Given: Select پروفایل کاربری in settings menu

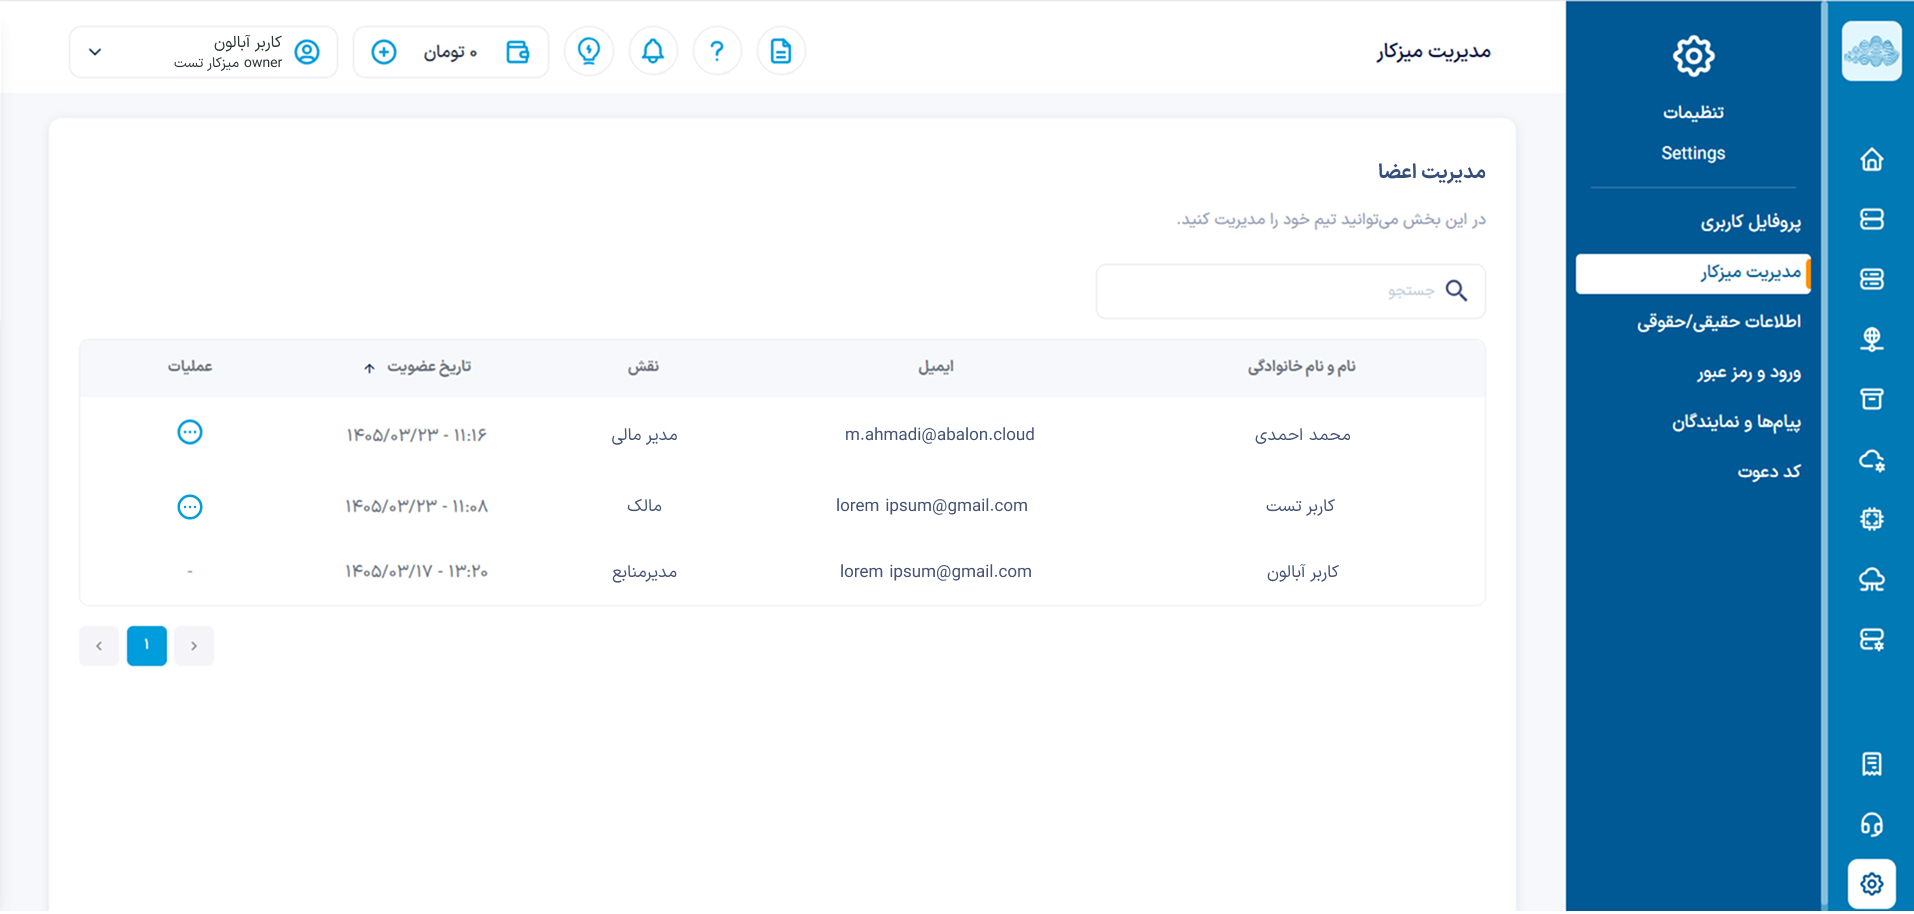Looking at the screenshot, I should pos(1750,222).
